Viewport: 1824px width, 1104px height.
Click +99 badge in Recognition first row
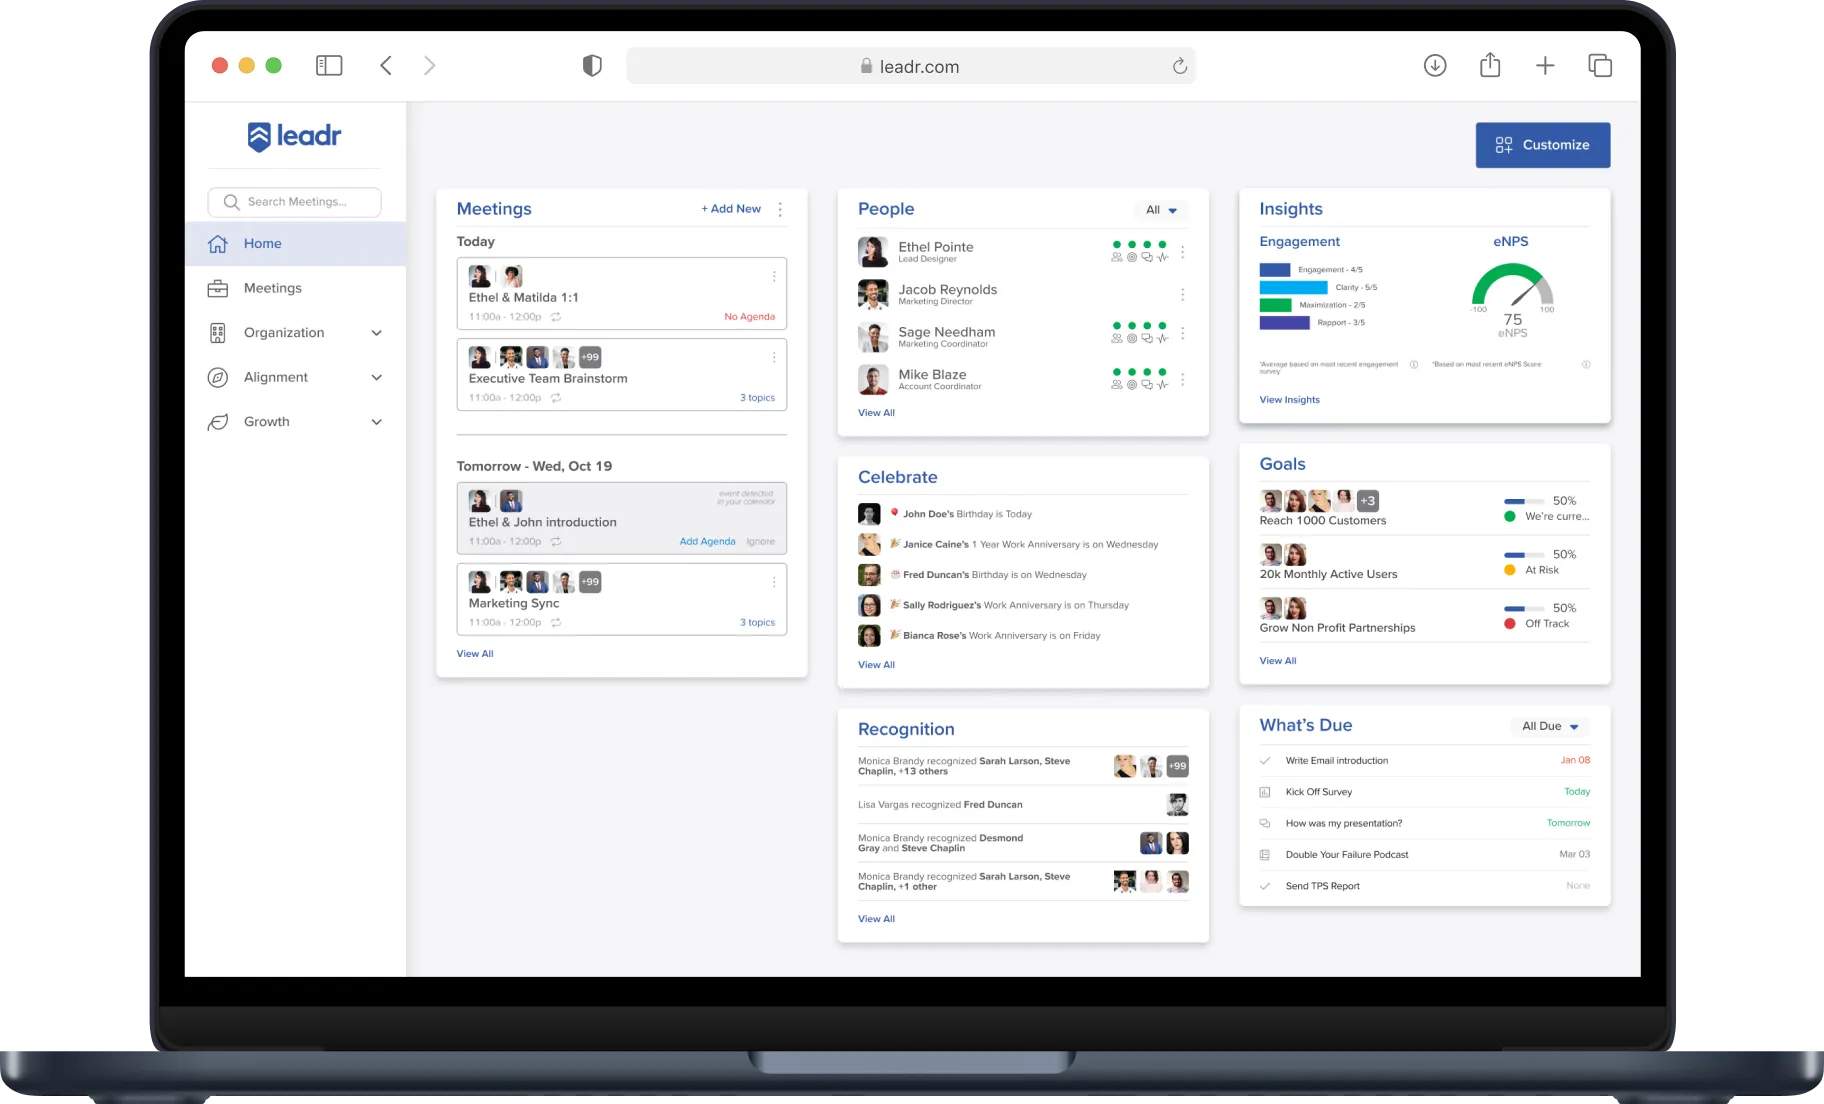pos(1178,766)
